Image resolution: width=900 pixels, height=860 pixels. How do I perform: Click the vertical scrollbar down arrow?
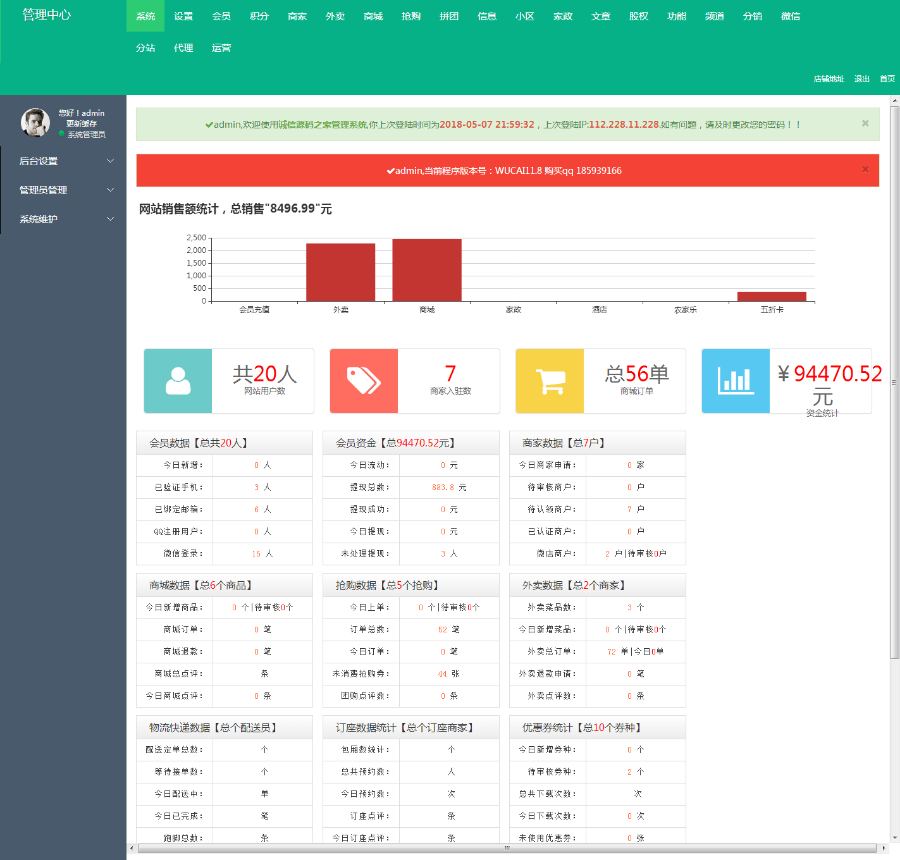[895, 838]
